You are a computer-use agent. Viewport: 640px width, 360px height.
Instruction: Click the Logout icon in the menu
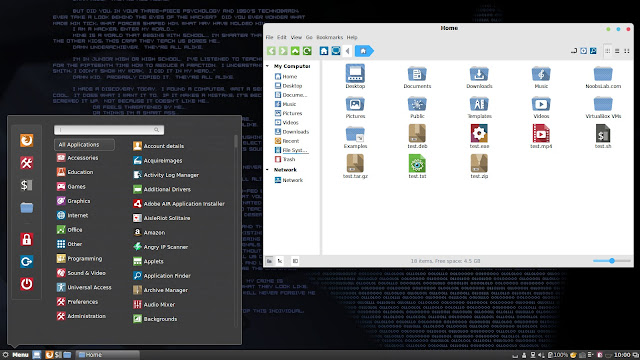(27, 262)
